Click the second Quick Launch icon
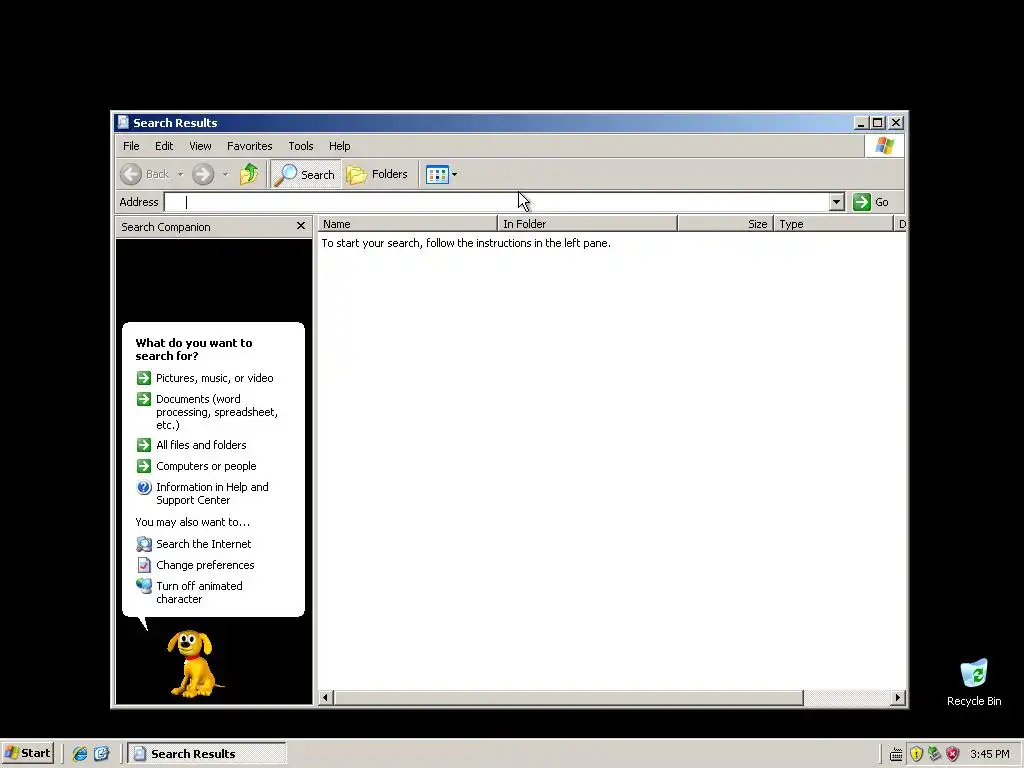The height and width of the screenshot is (768, 1024). click(x=101, y=754)
